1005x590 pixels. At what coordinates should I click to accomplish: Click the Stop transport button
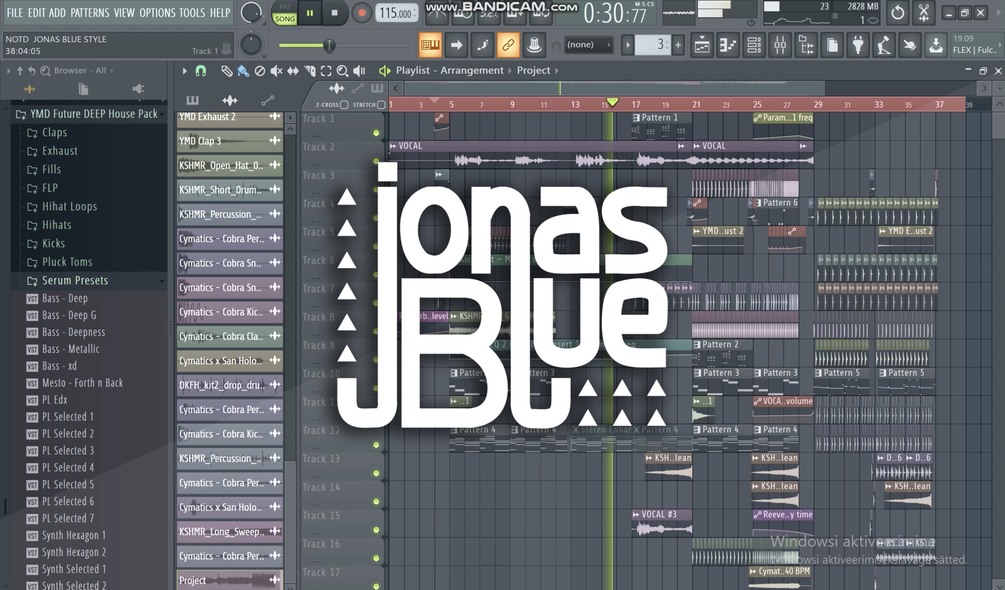pyautogui.click(x=335, y=13)
